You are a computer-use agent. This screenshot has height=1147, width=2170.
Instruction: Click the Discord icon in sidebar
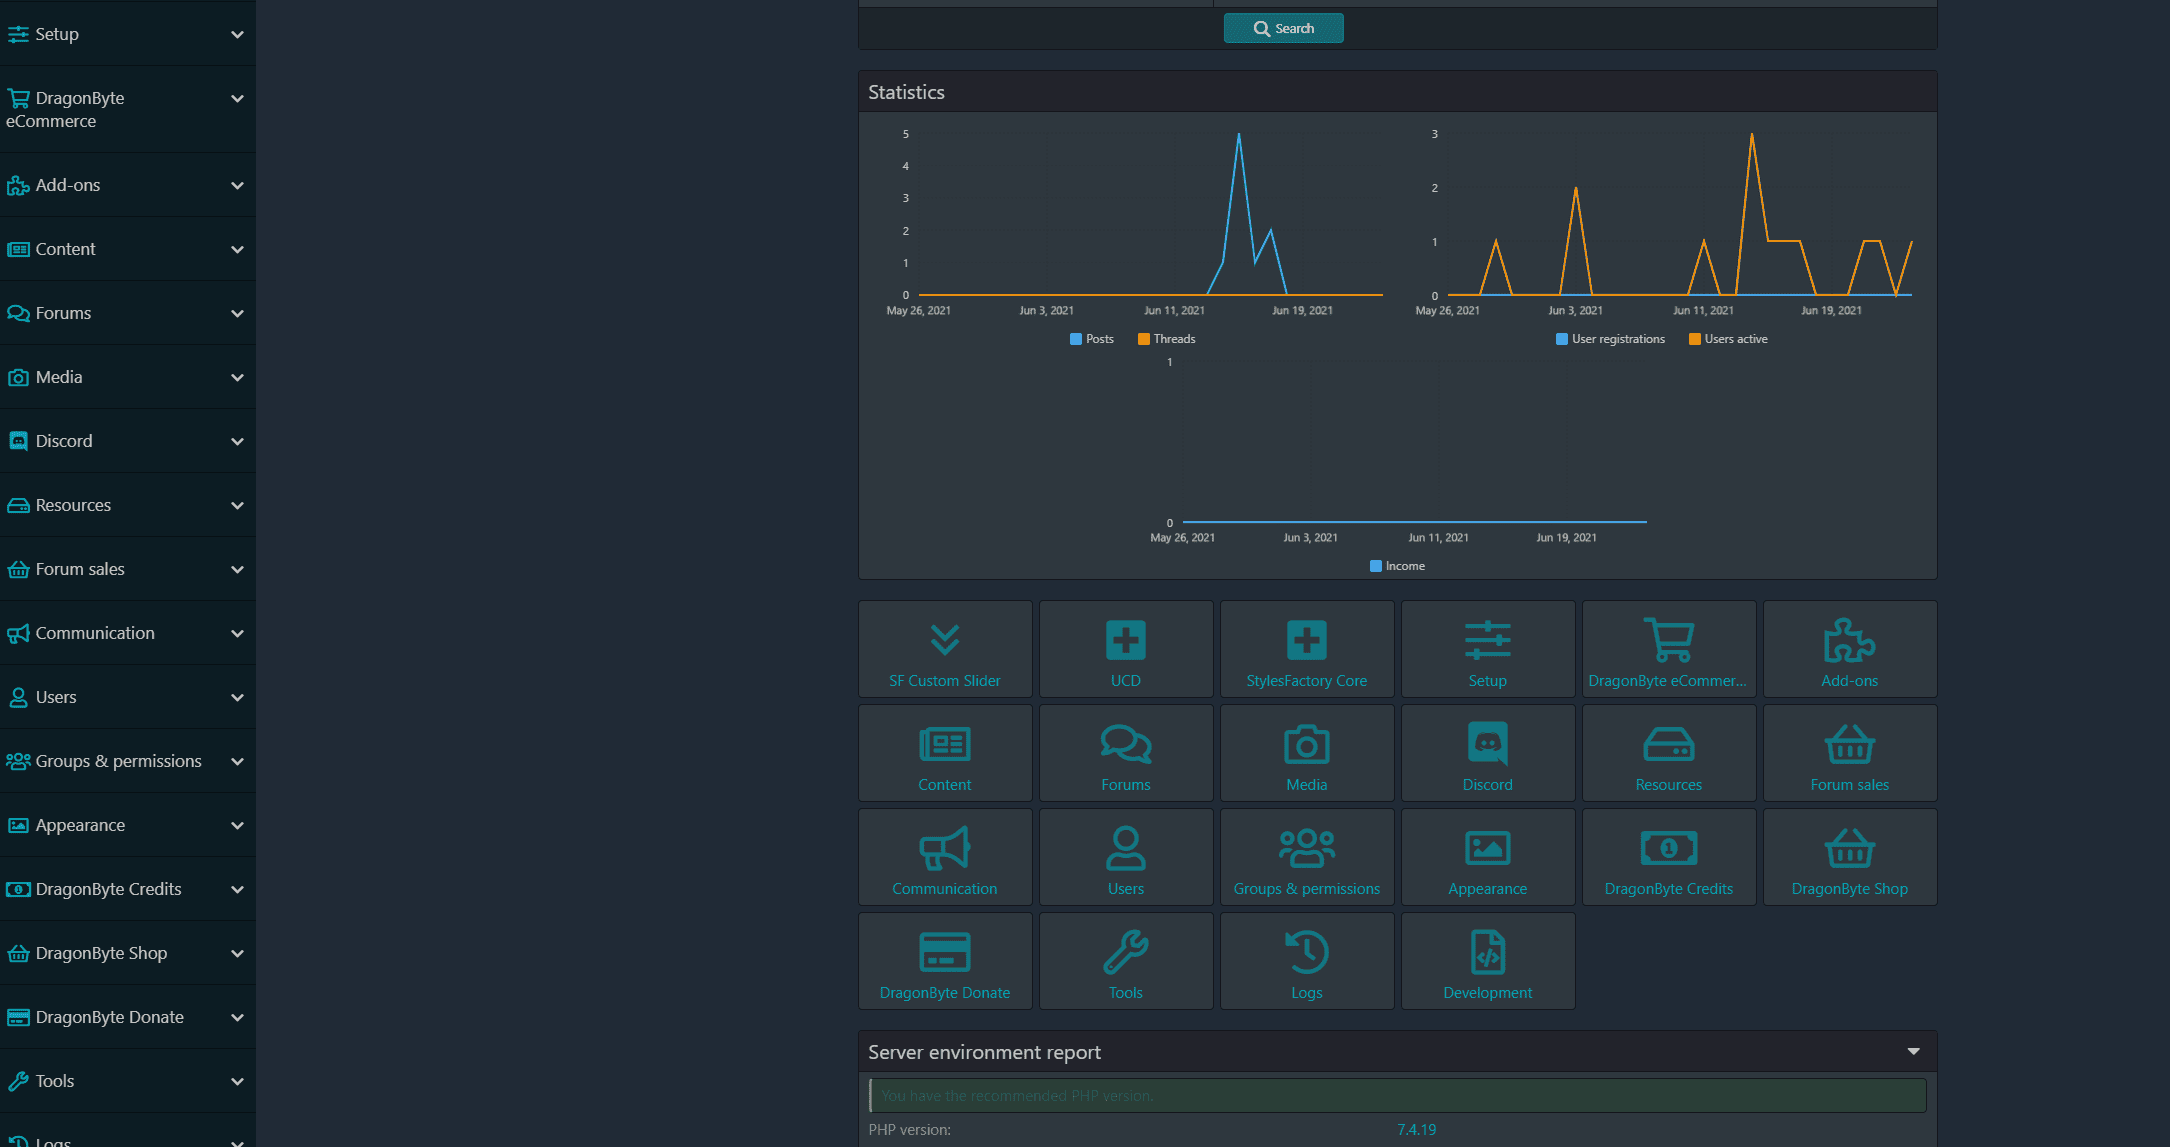[18, 441]
